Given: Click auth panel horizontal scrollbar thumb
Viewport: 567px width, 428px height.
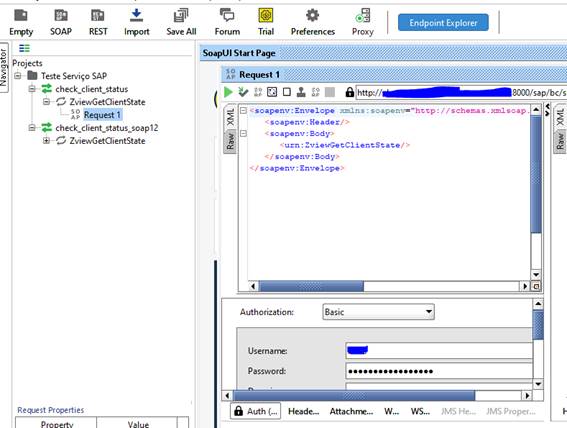Looking at the screenshot, I should [354, 395].
